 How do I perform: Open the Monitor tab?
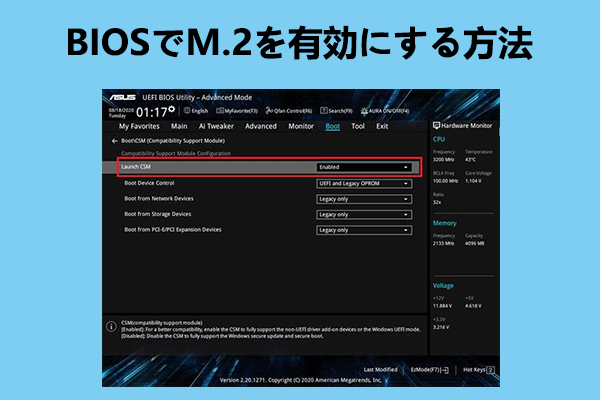point(301,126)
